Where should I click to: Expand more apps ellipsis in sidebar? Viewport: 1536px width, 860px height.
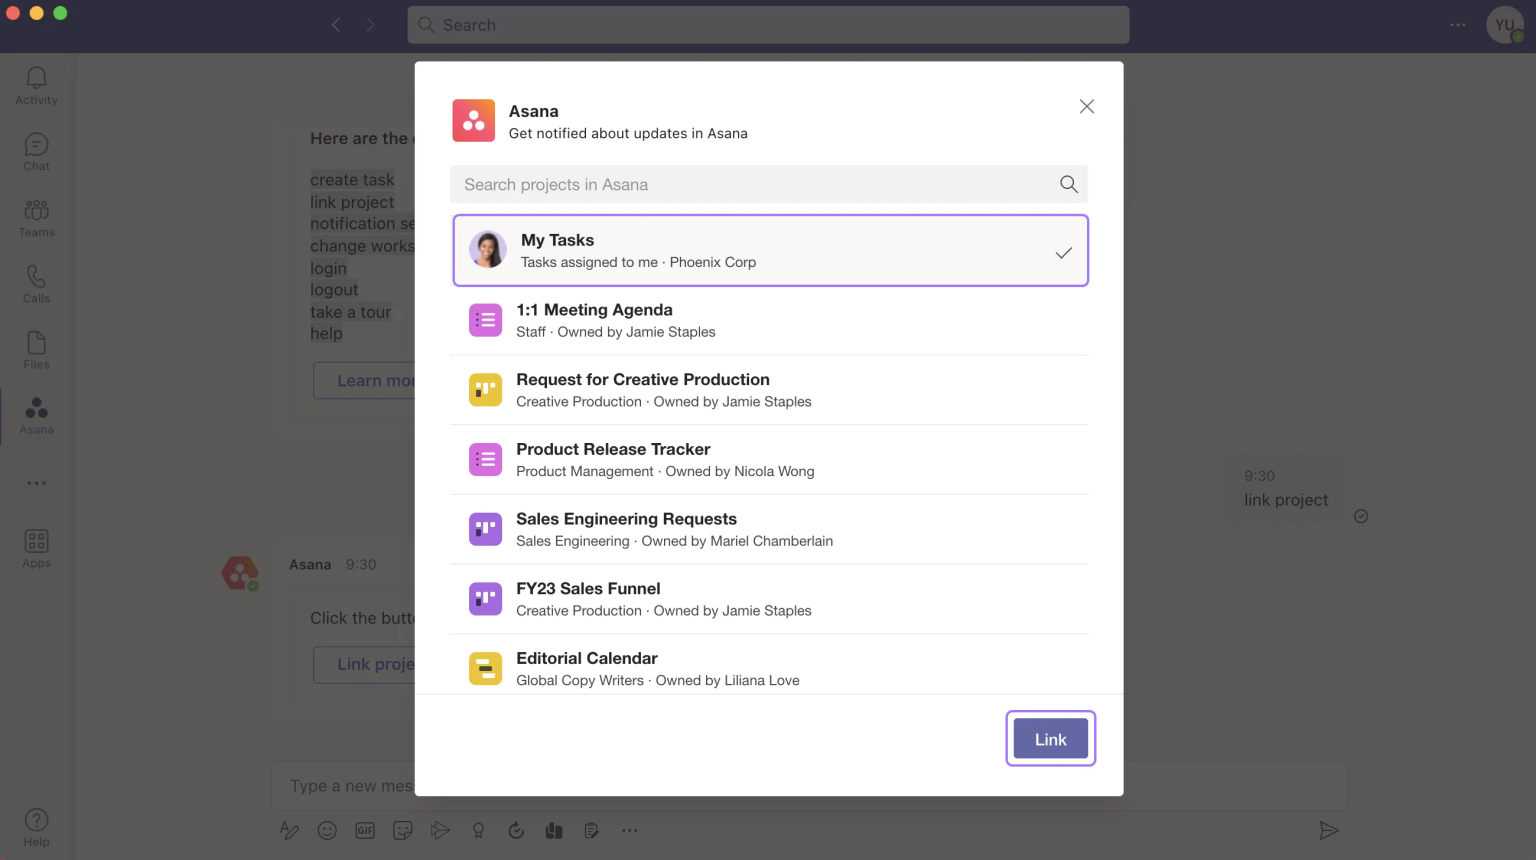point(36,483)
